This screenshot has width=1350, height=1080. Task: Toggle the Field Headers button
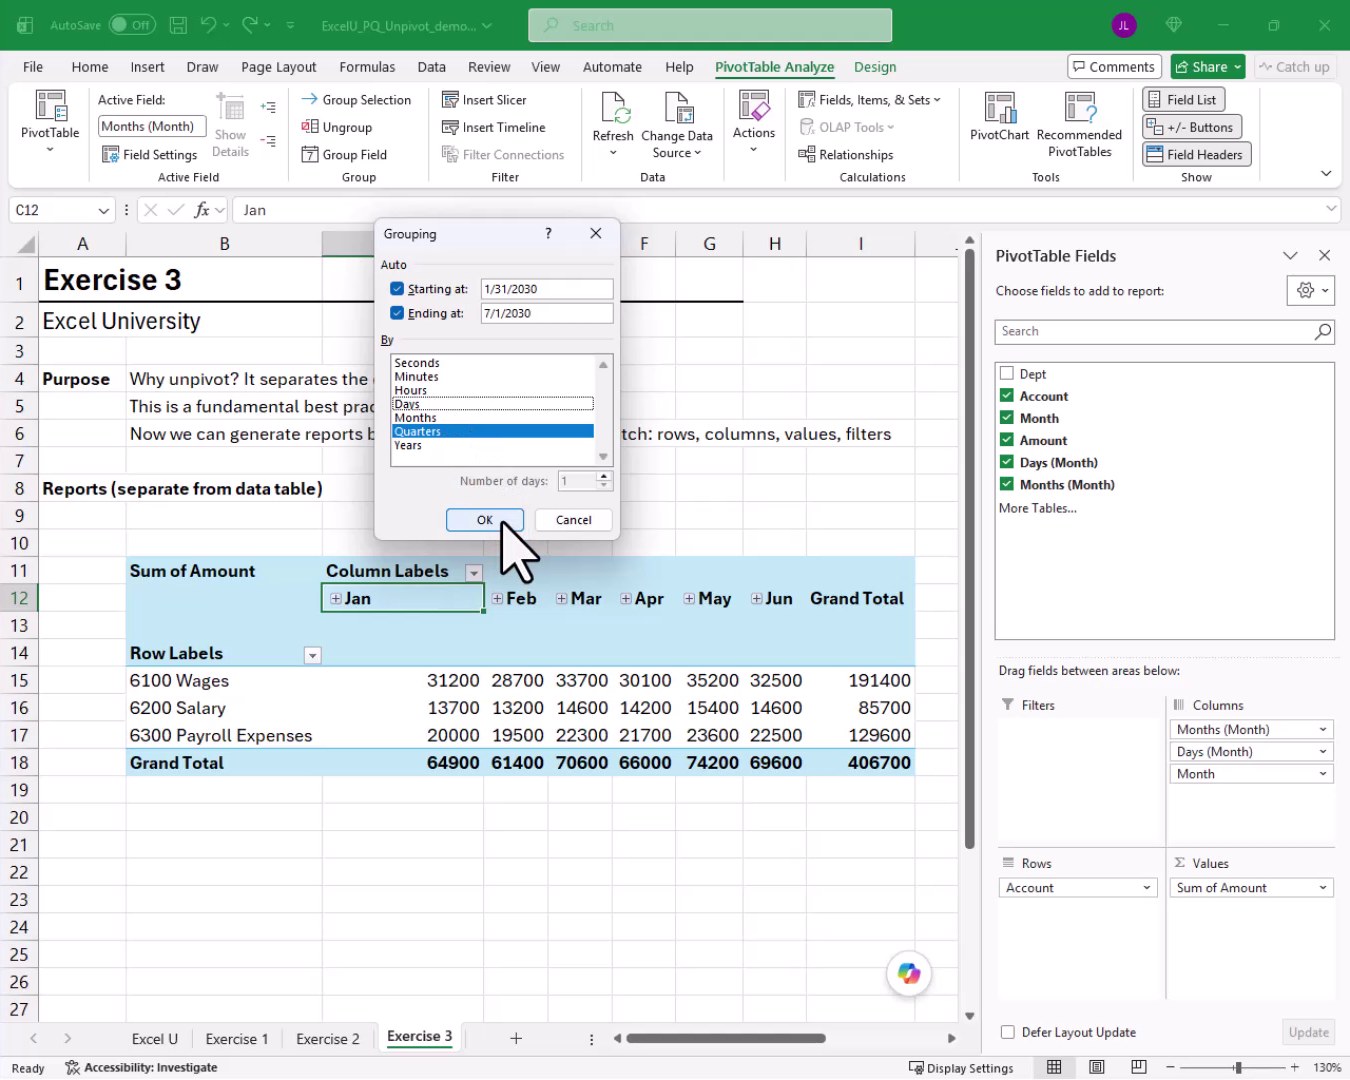1196,154
